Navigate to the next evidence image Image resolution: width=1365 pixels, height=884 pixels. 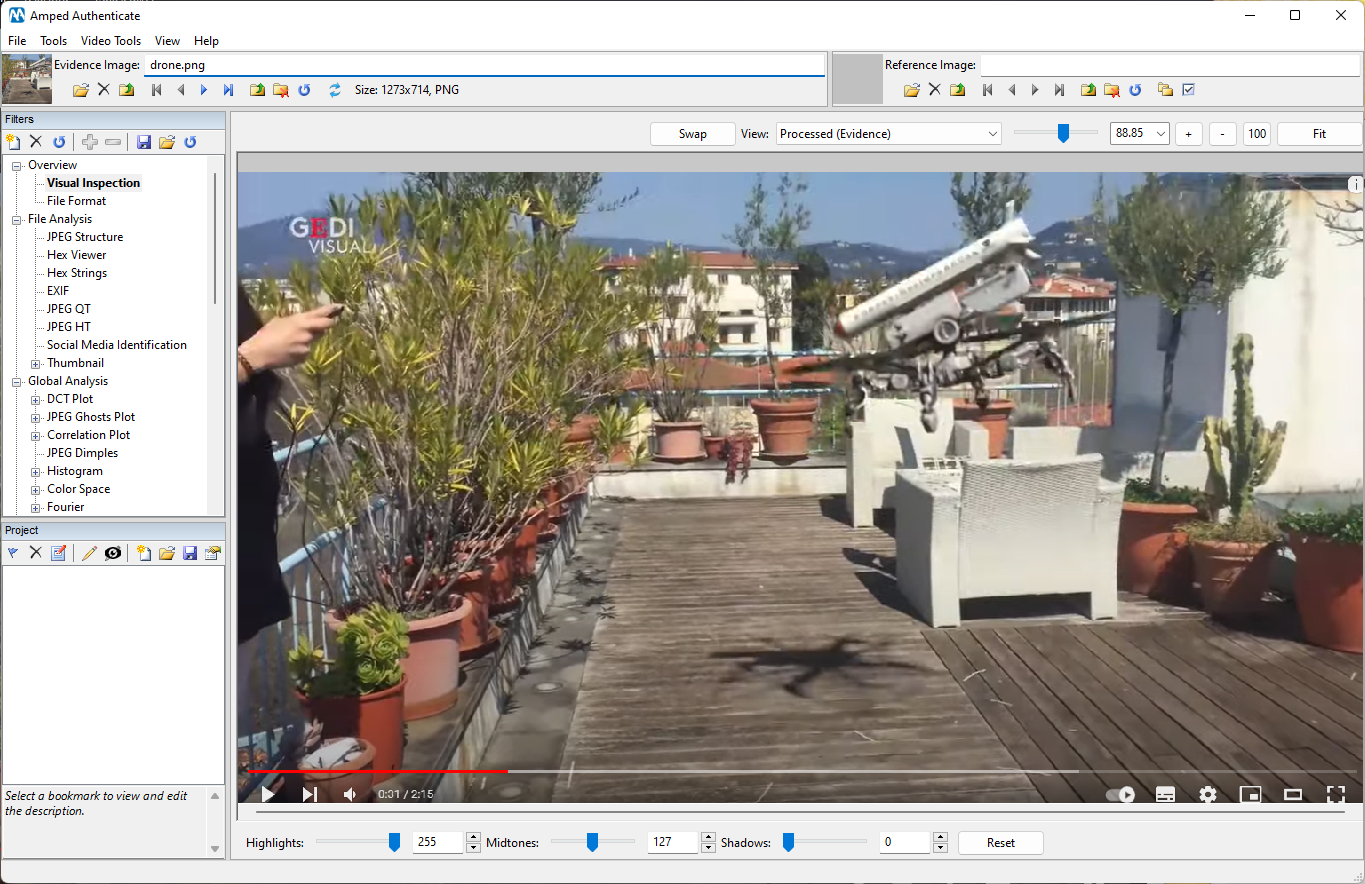tap(204, 89)
